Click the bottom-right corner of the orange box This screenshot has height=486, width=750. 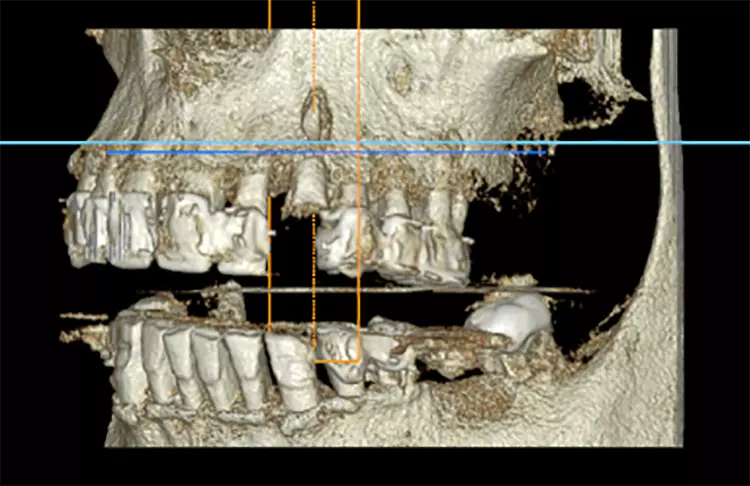(x=358, y=360)
